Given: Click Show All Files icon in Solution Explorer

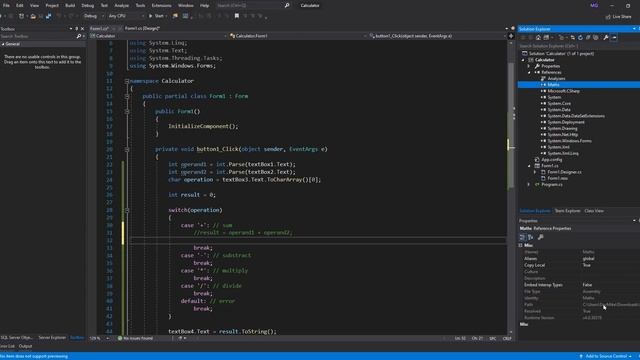Looking at the screenshot, I should coord(596,38).
